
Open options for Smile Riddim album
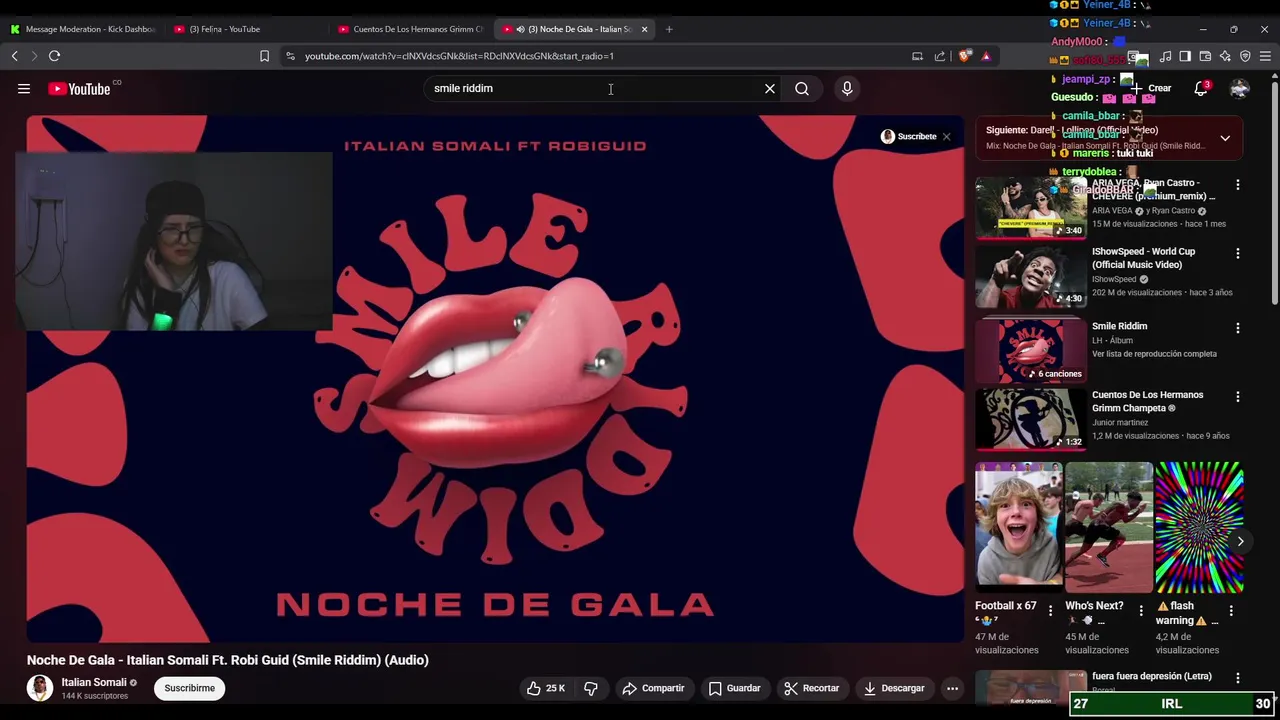tap(1237, 328)
